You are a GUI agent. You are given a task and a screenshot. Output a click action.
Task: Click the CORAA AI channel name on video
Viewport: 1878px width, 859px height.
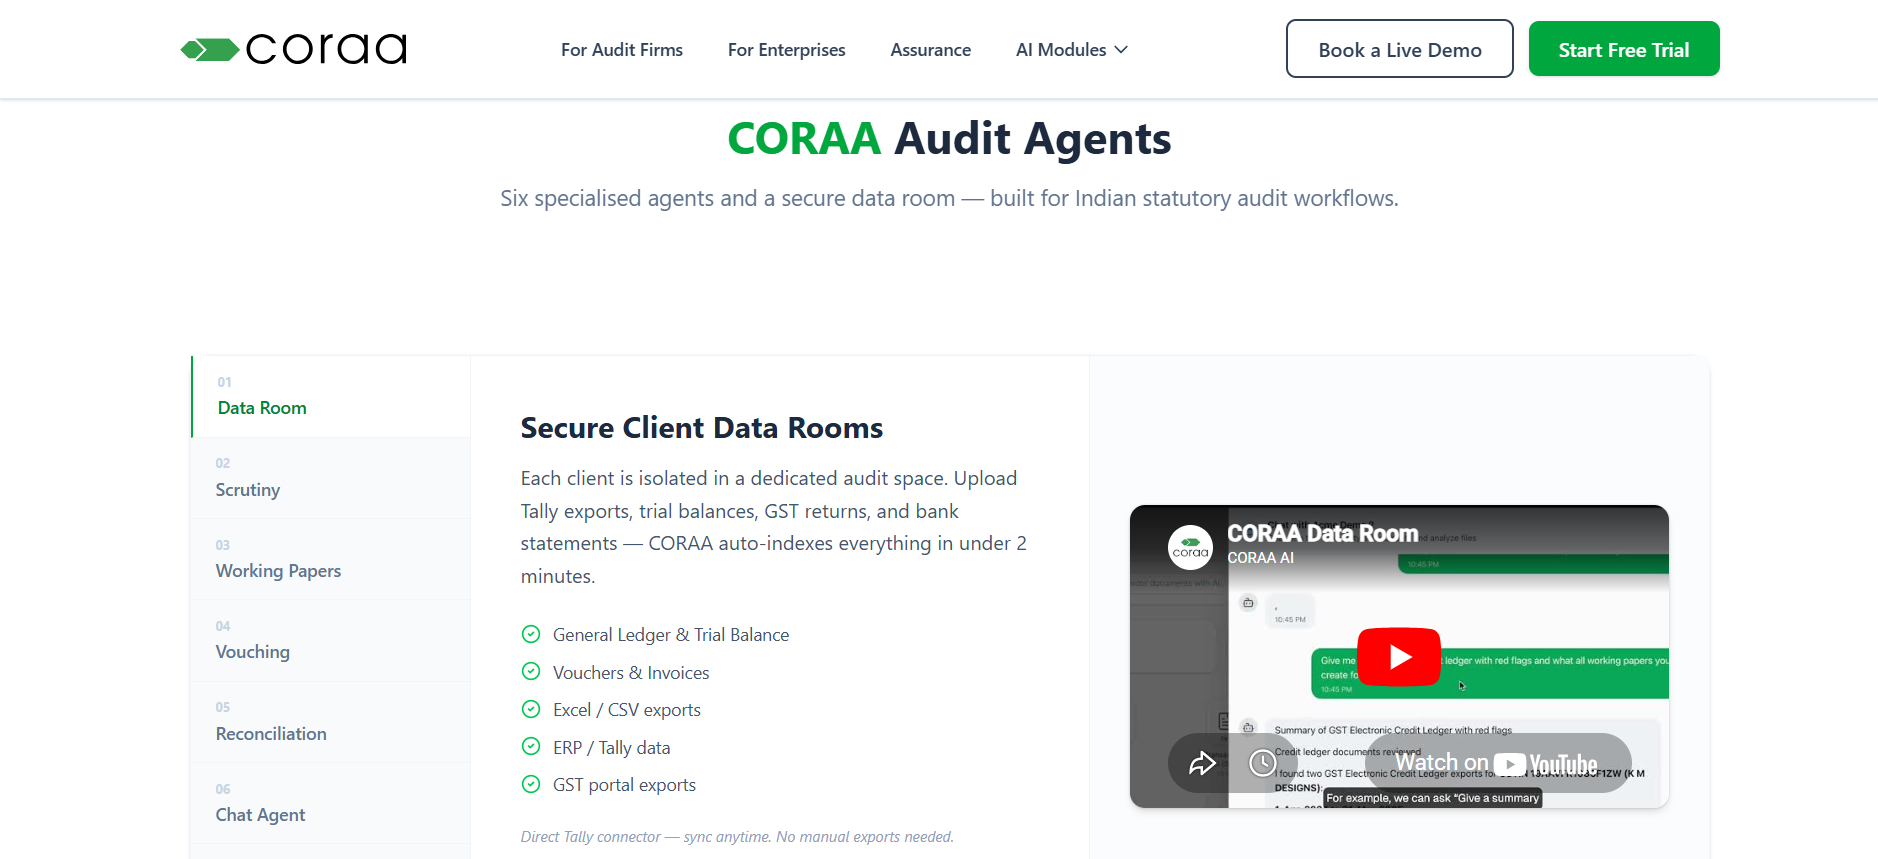tap(1260, 558)
